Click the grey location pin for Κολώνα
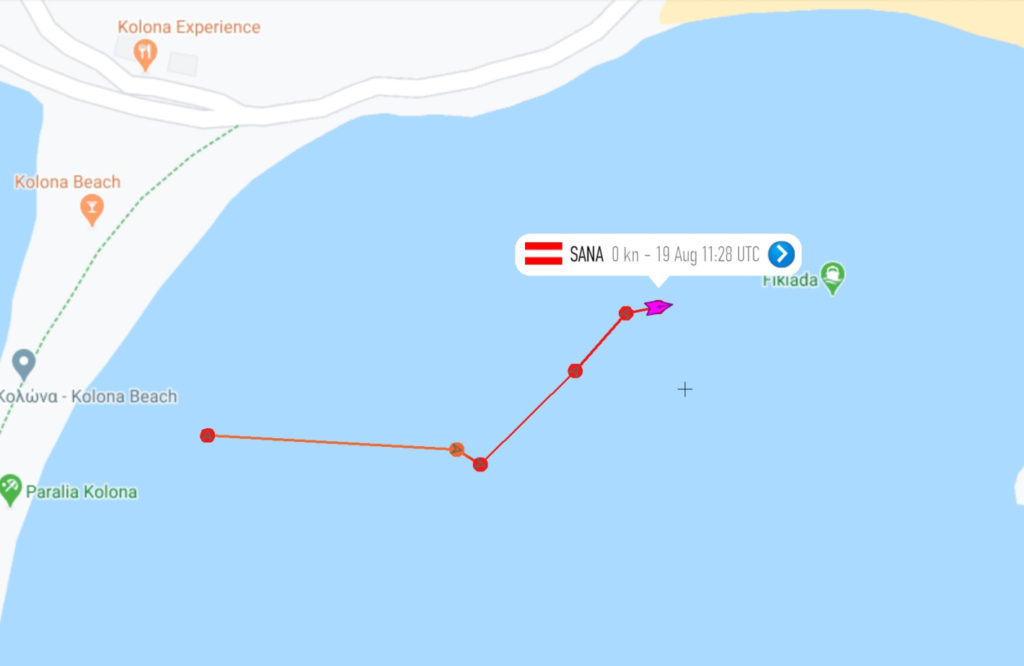This screenshot has height=666, width=1024. tap(24, 364)
